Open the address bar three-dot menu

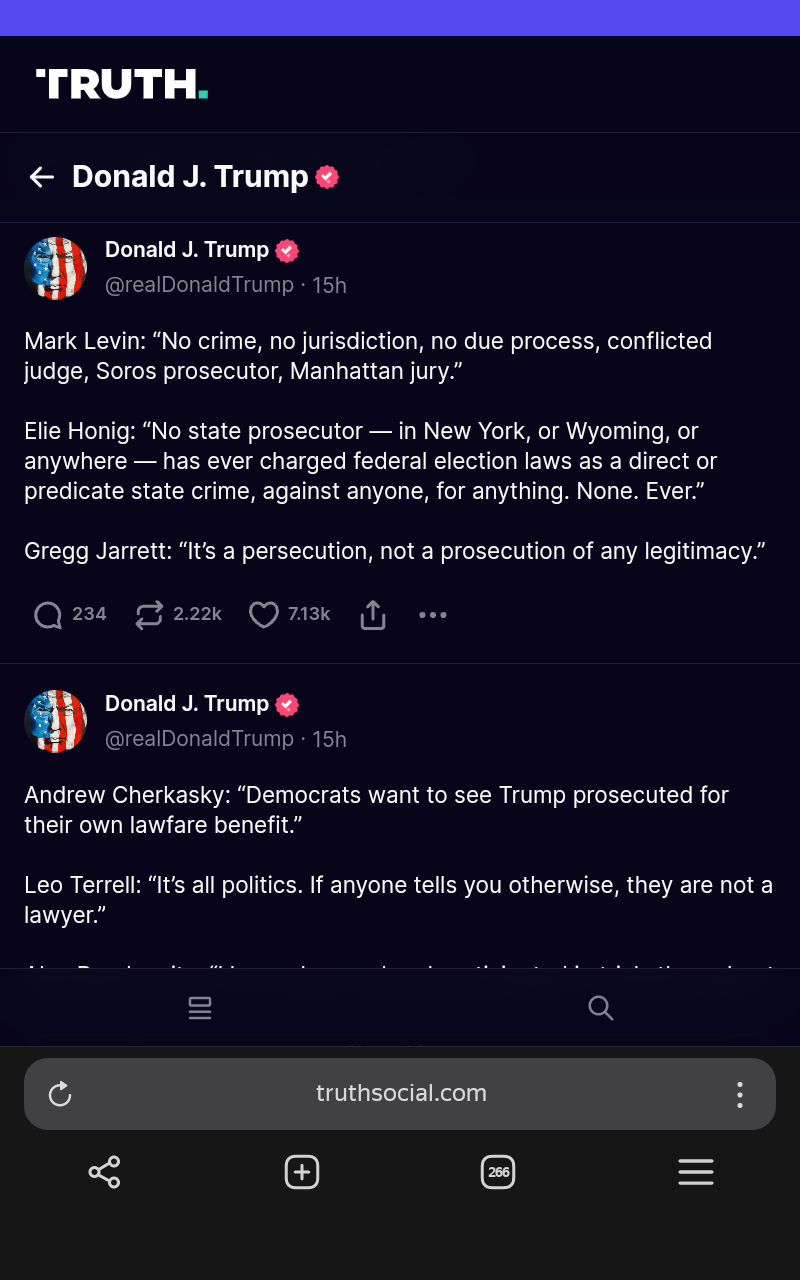(x=739, y=1094)
